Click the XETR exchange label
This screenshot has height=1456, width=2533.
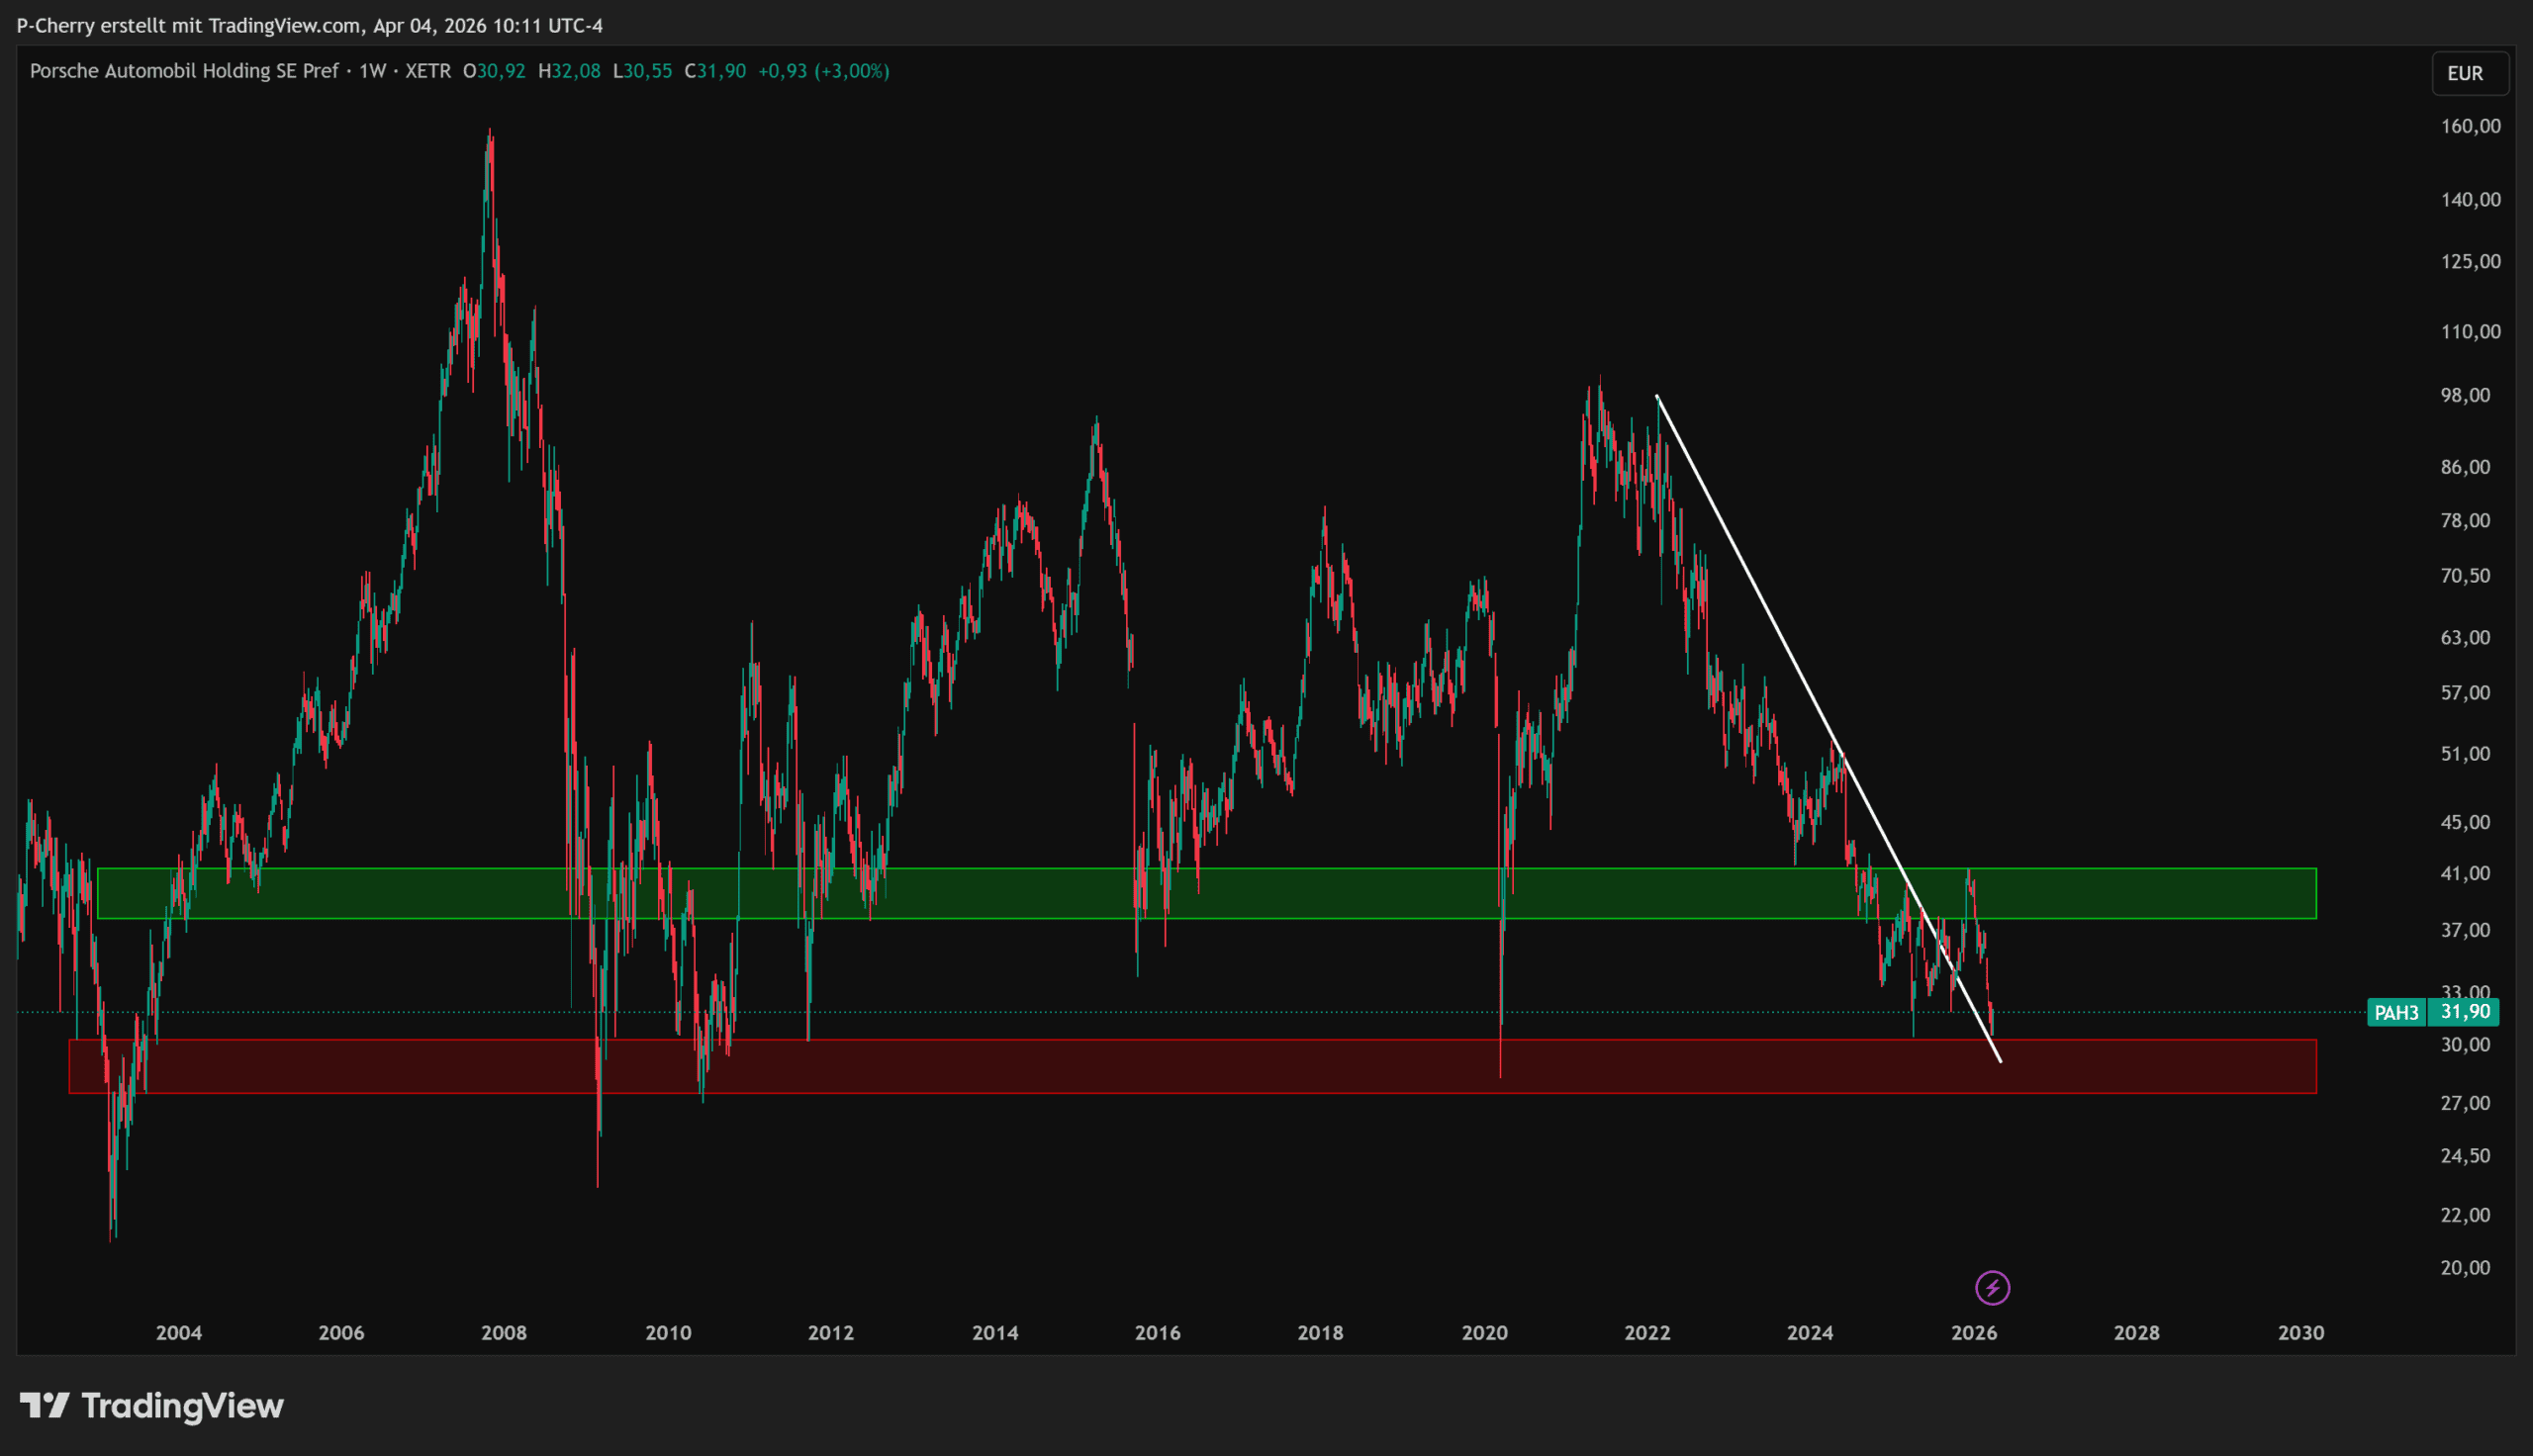tap(428, 71)
